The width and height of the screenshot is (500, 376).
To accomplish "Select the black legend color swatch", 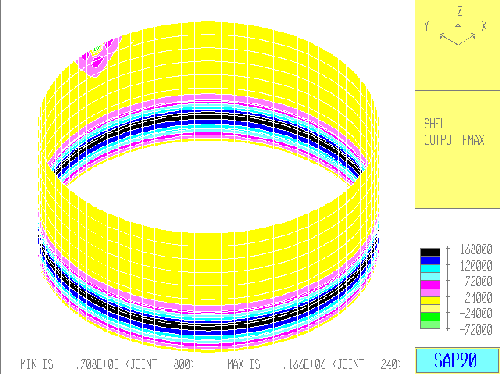I will point(430,252).
